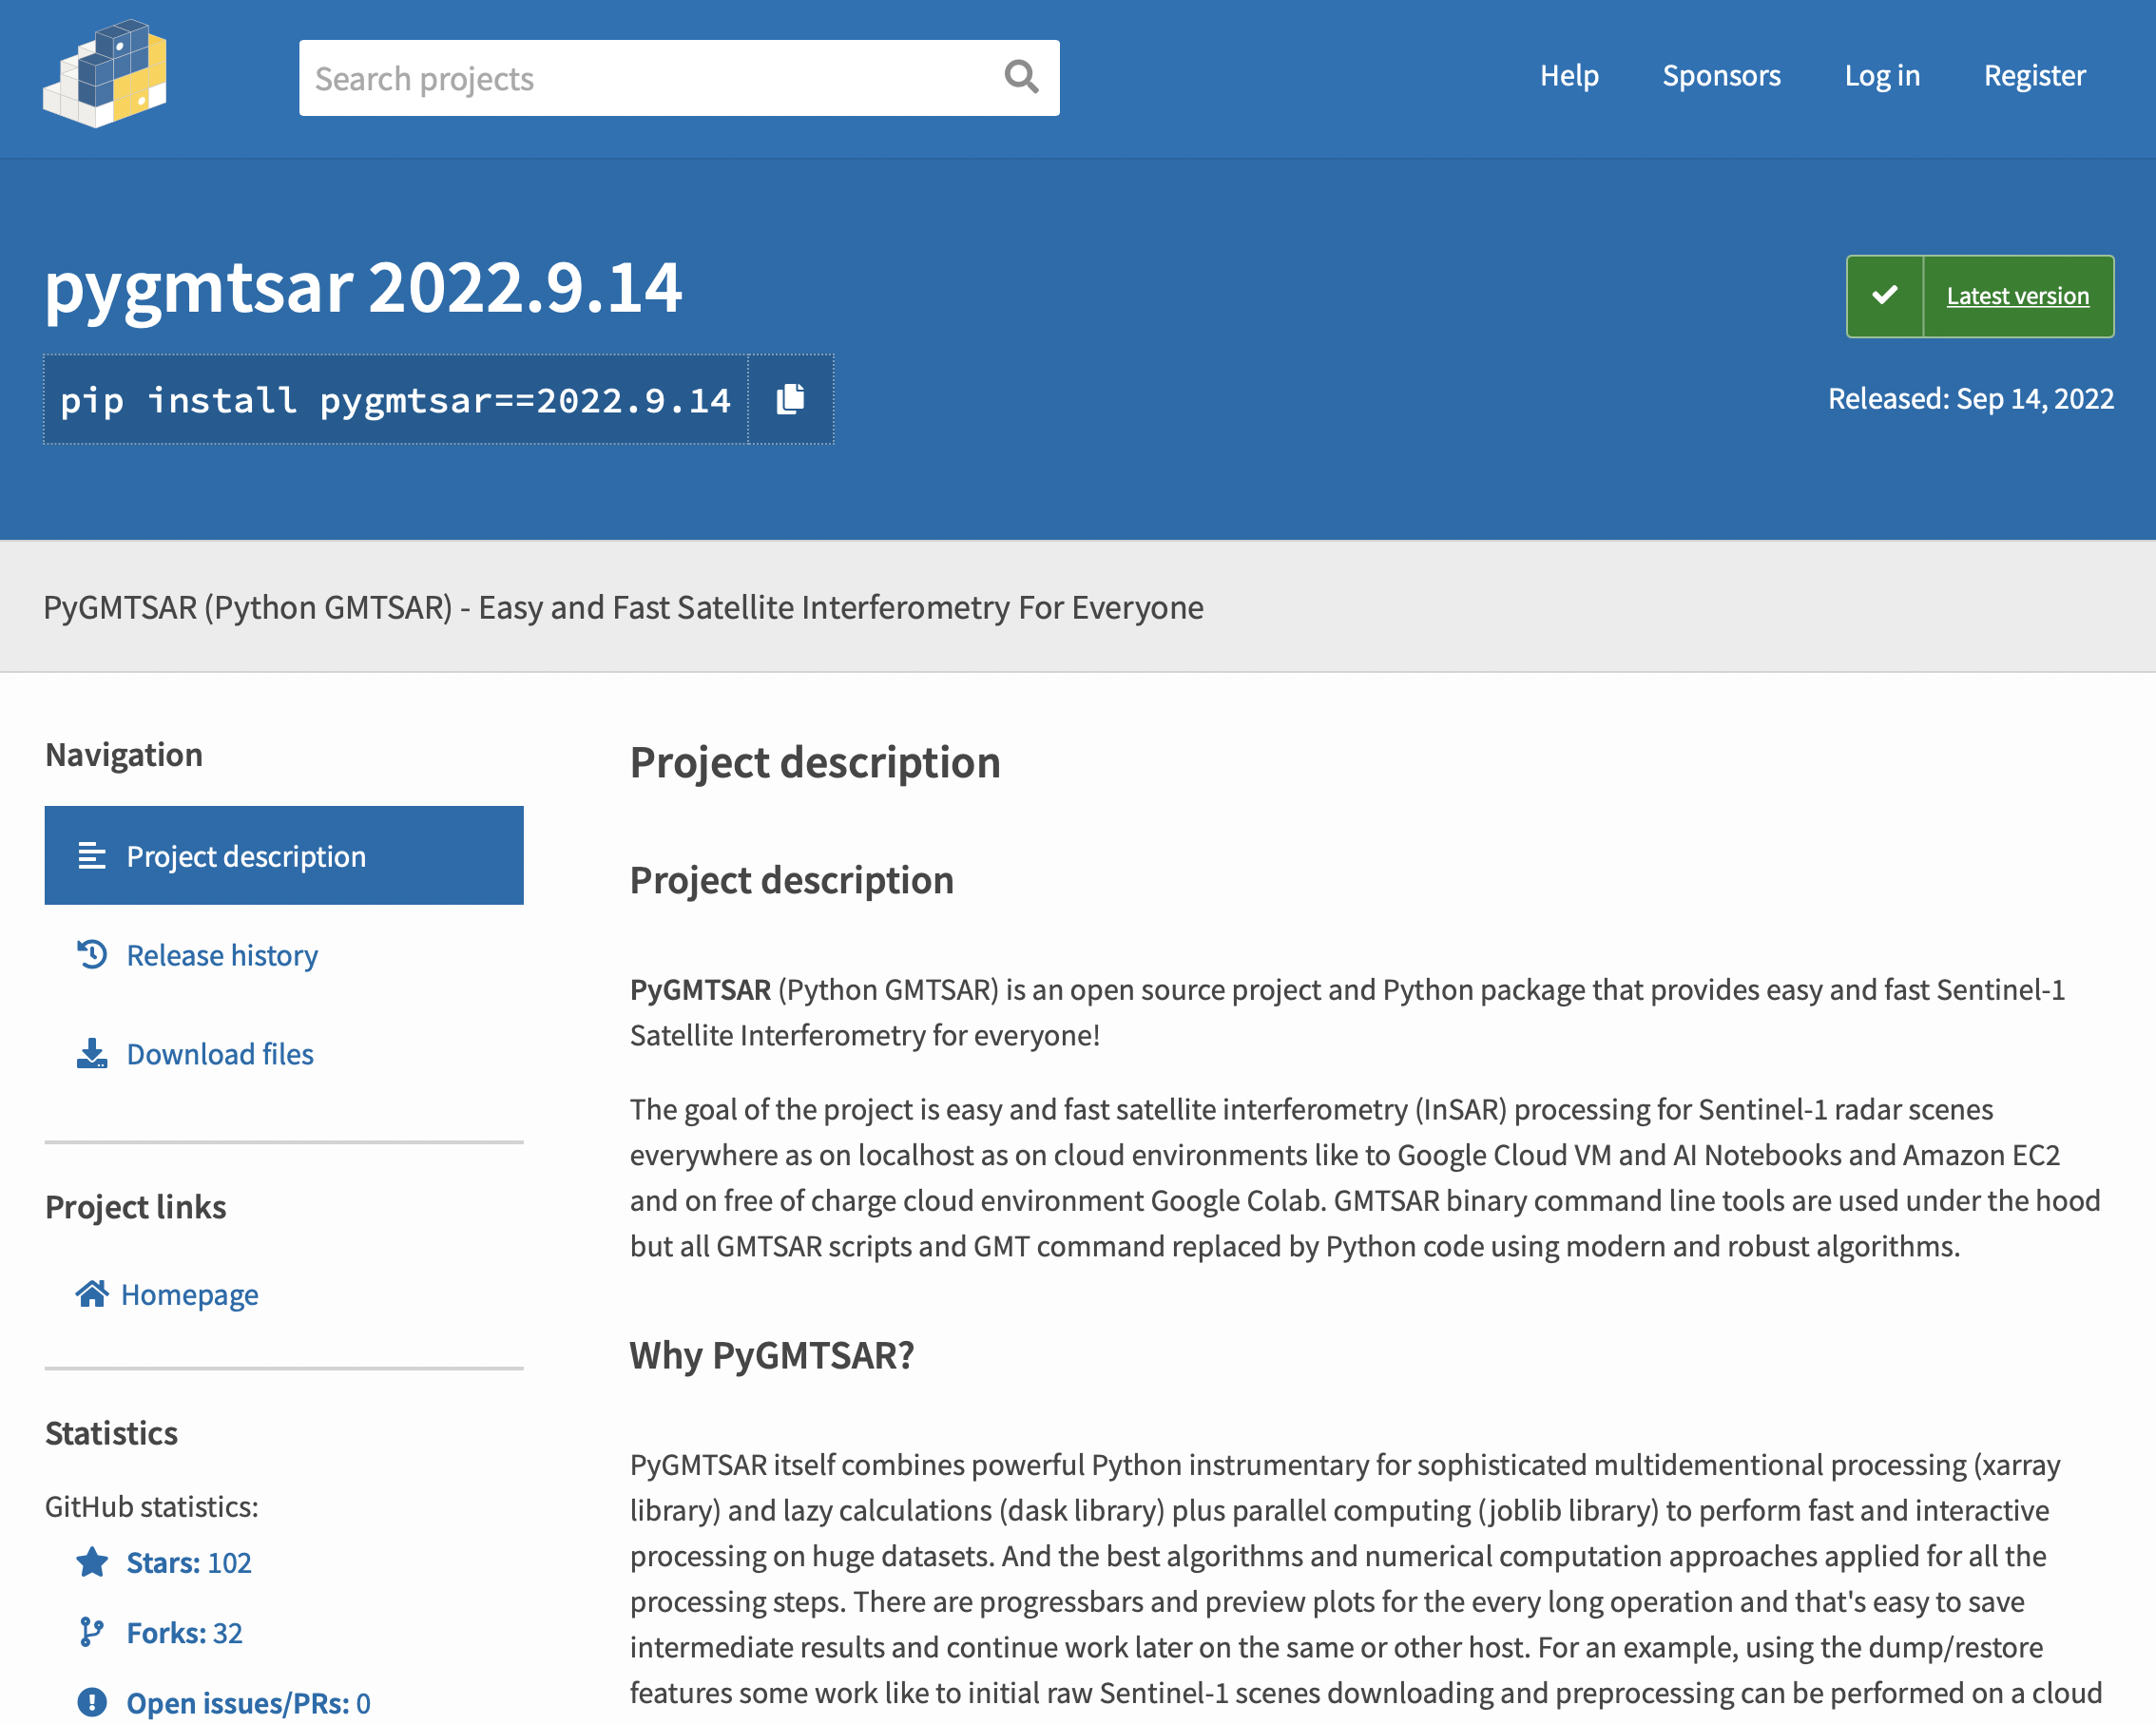Click the Release history clock icon
The height and width of the screenshot is (1724, 2156).
point(91,954)
